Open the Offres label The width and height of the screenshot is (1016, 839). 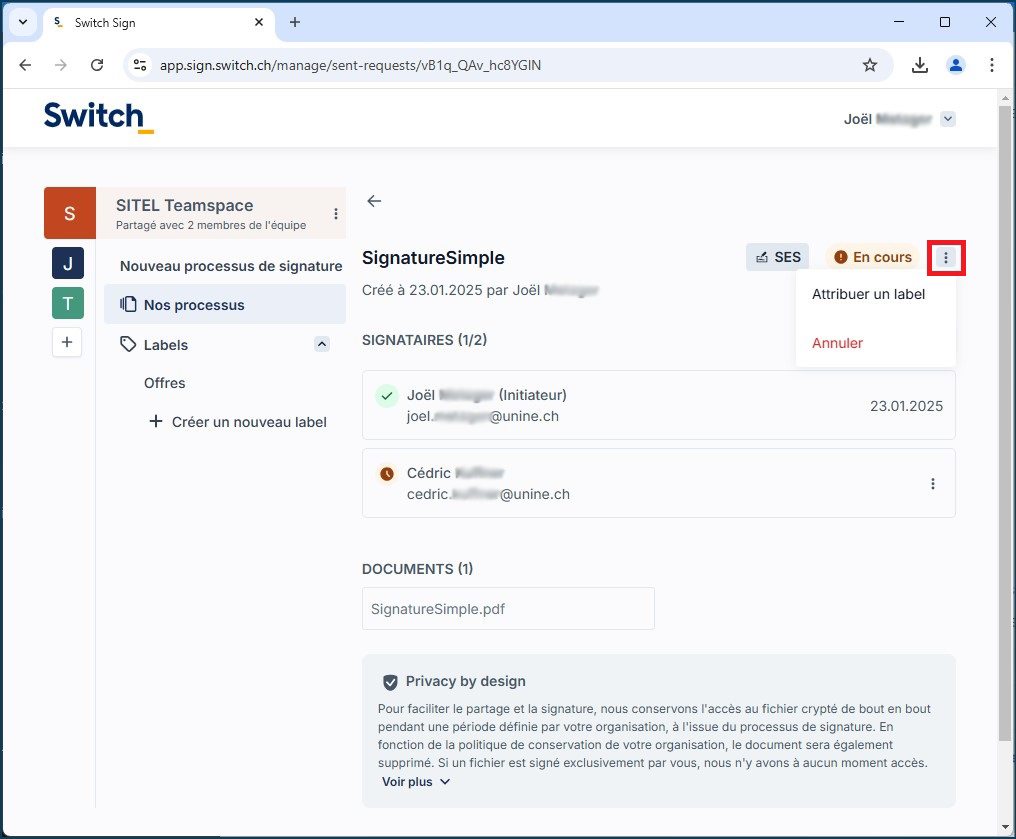click(165, 383)
